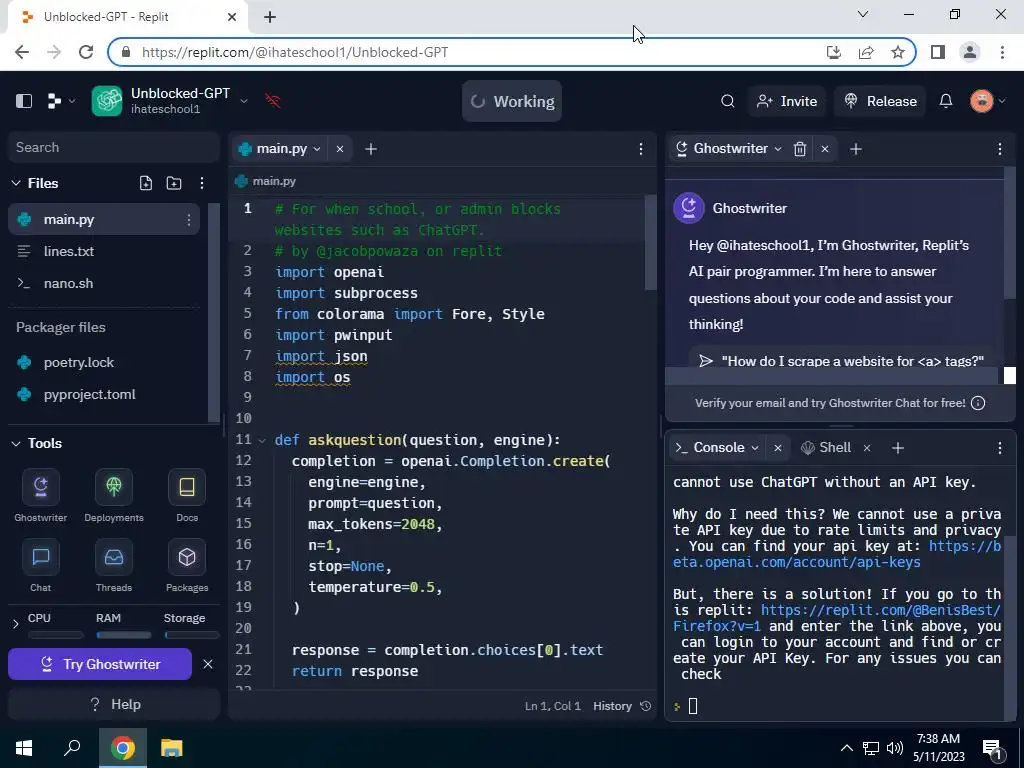Switch to the Shell tab
This screenshot has height=768, width=1024.
[x=827, y=448]
